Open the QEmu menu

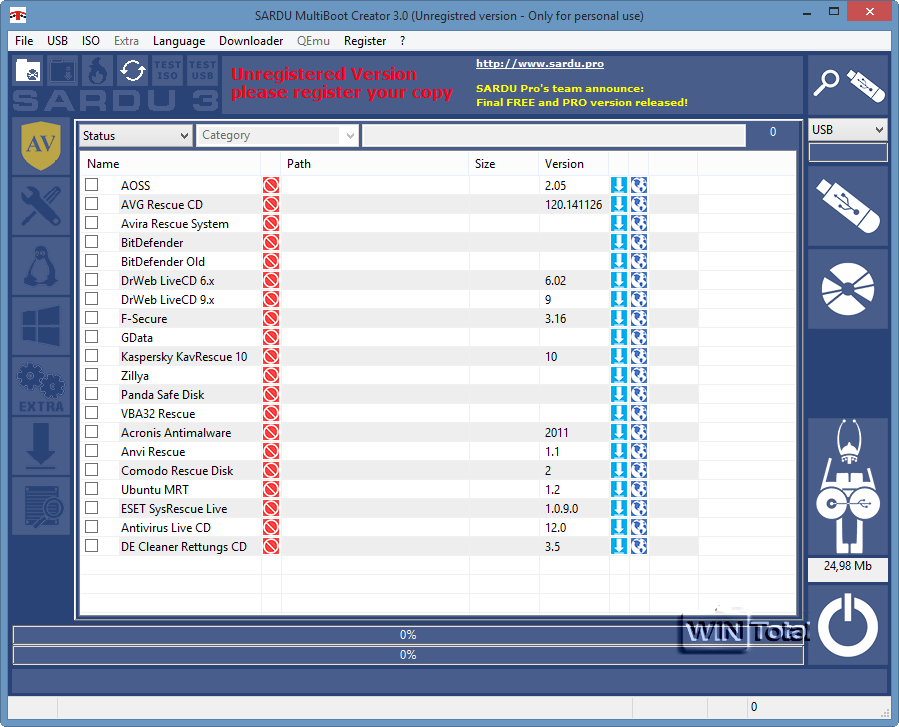tap(313, 41)
